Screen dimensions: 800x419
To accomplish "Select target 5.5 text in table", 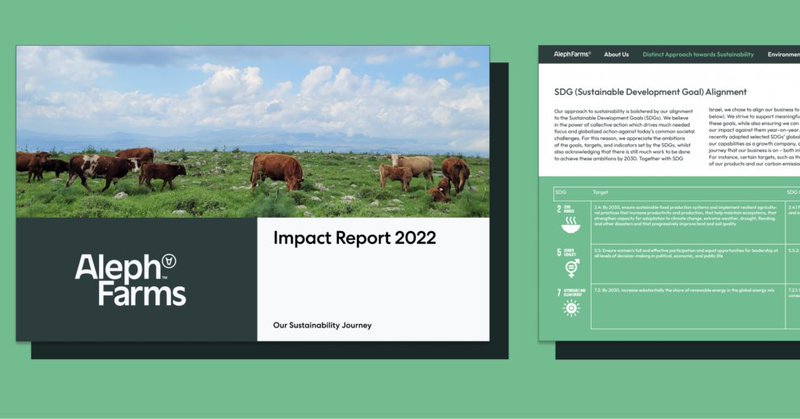I will (686, 253).
